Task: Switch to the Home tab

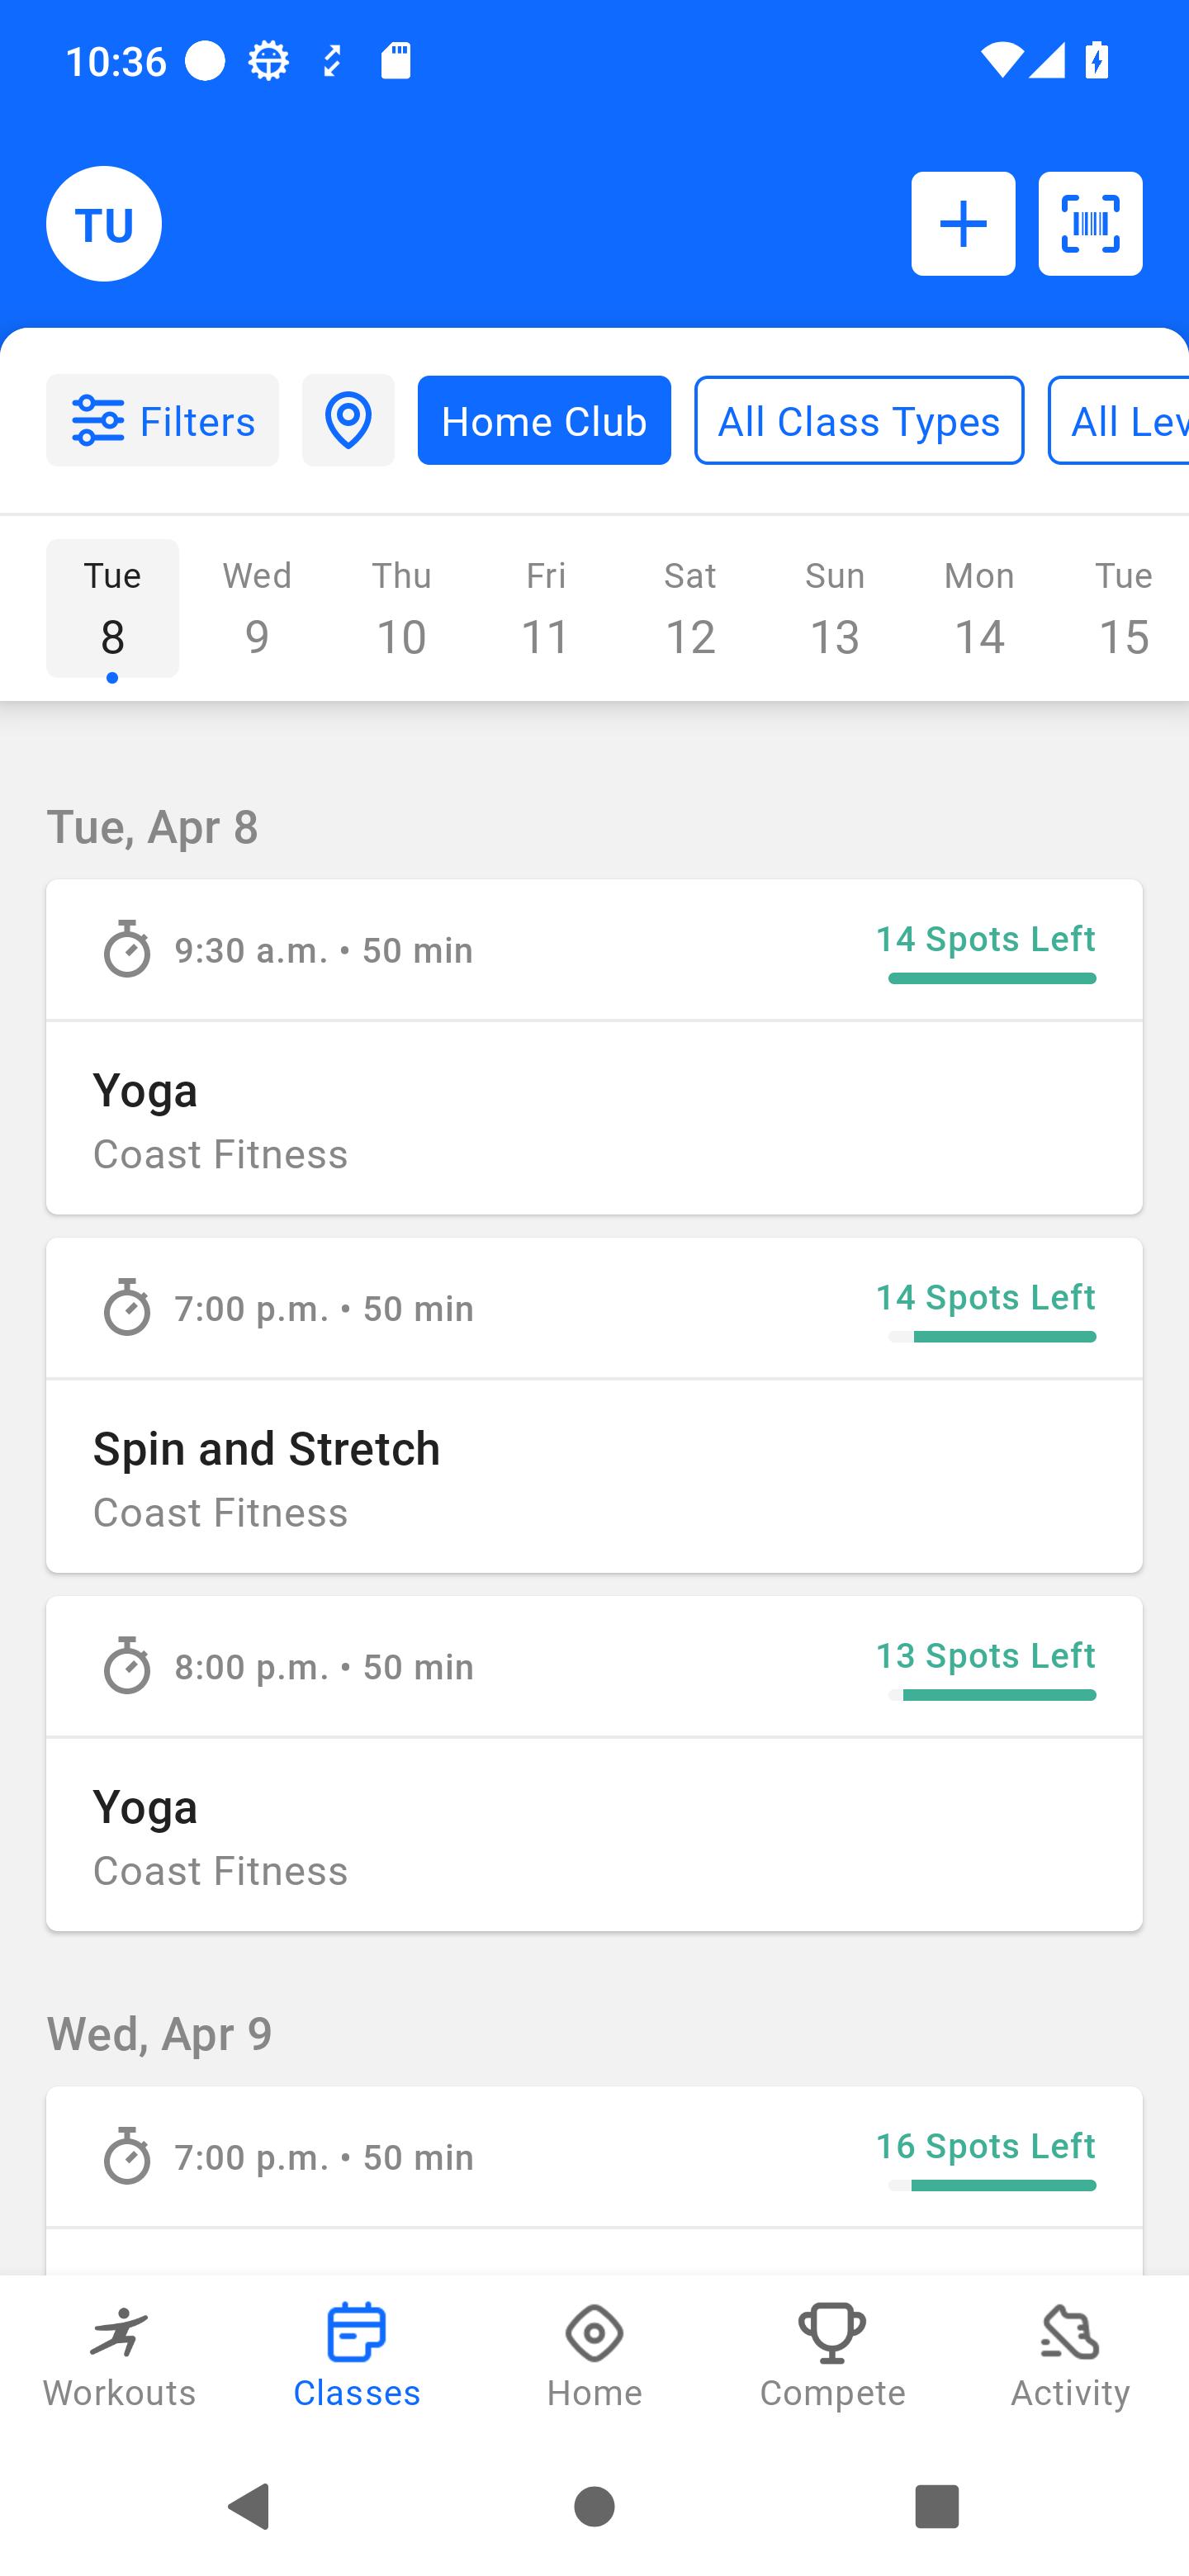Action: tap(594, 2355)
